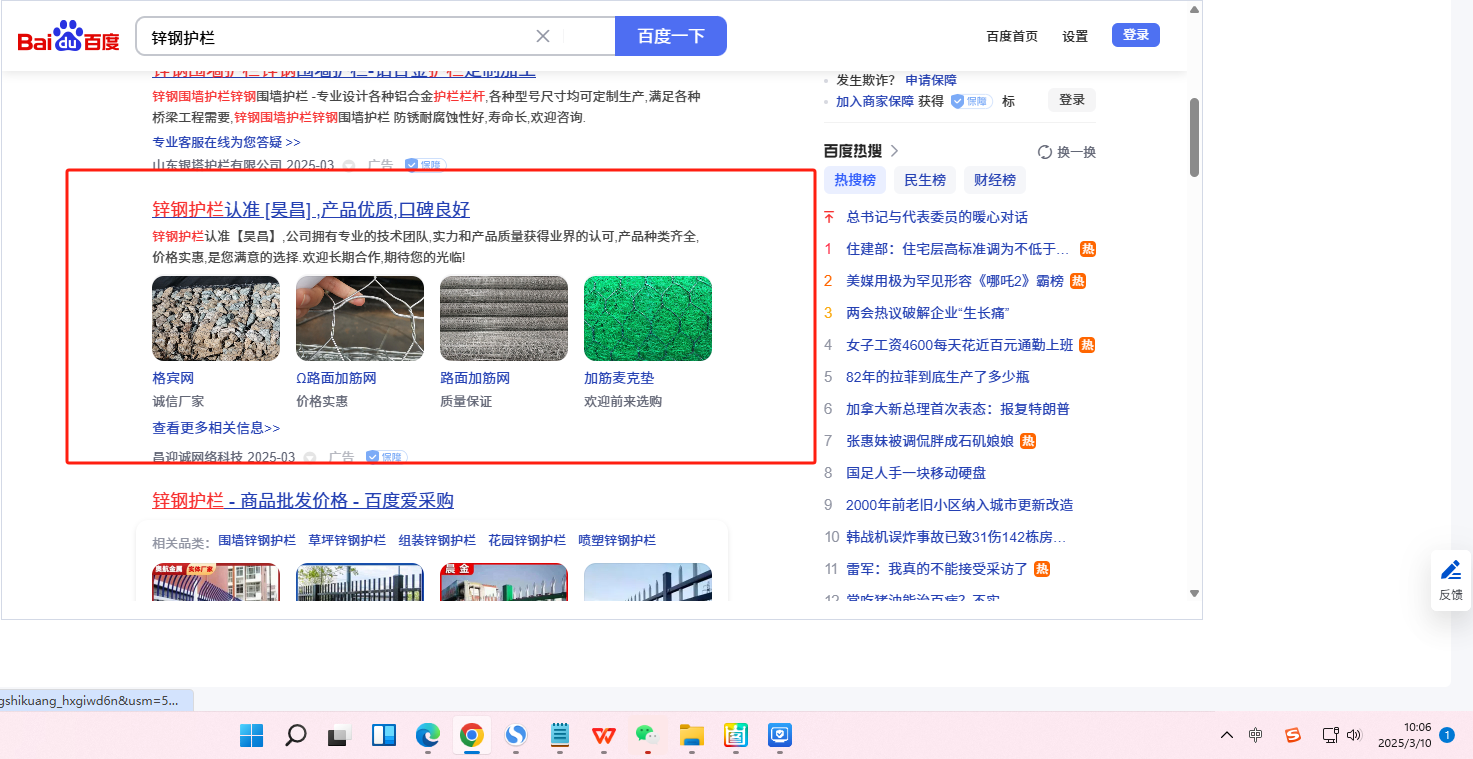Click the 中 input method indicator
Viewport: 1473px width, 759px height.
point(1256,735)
